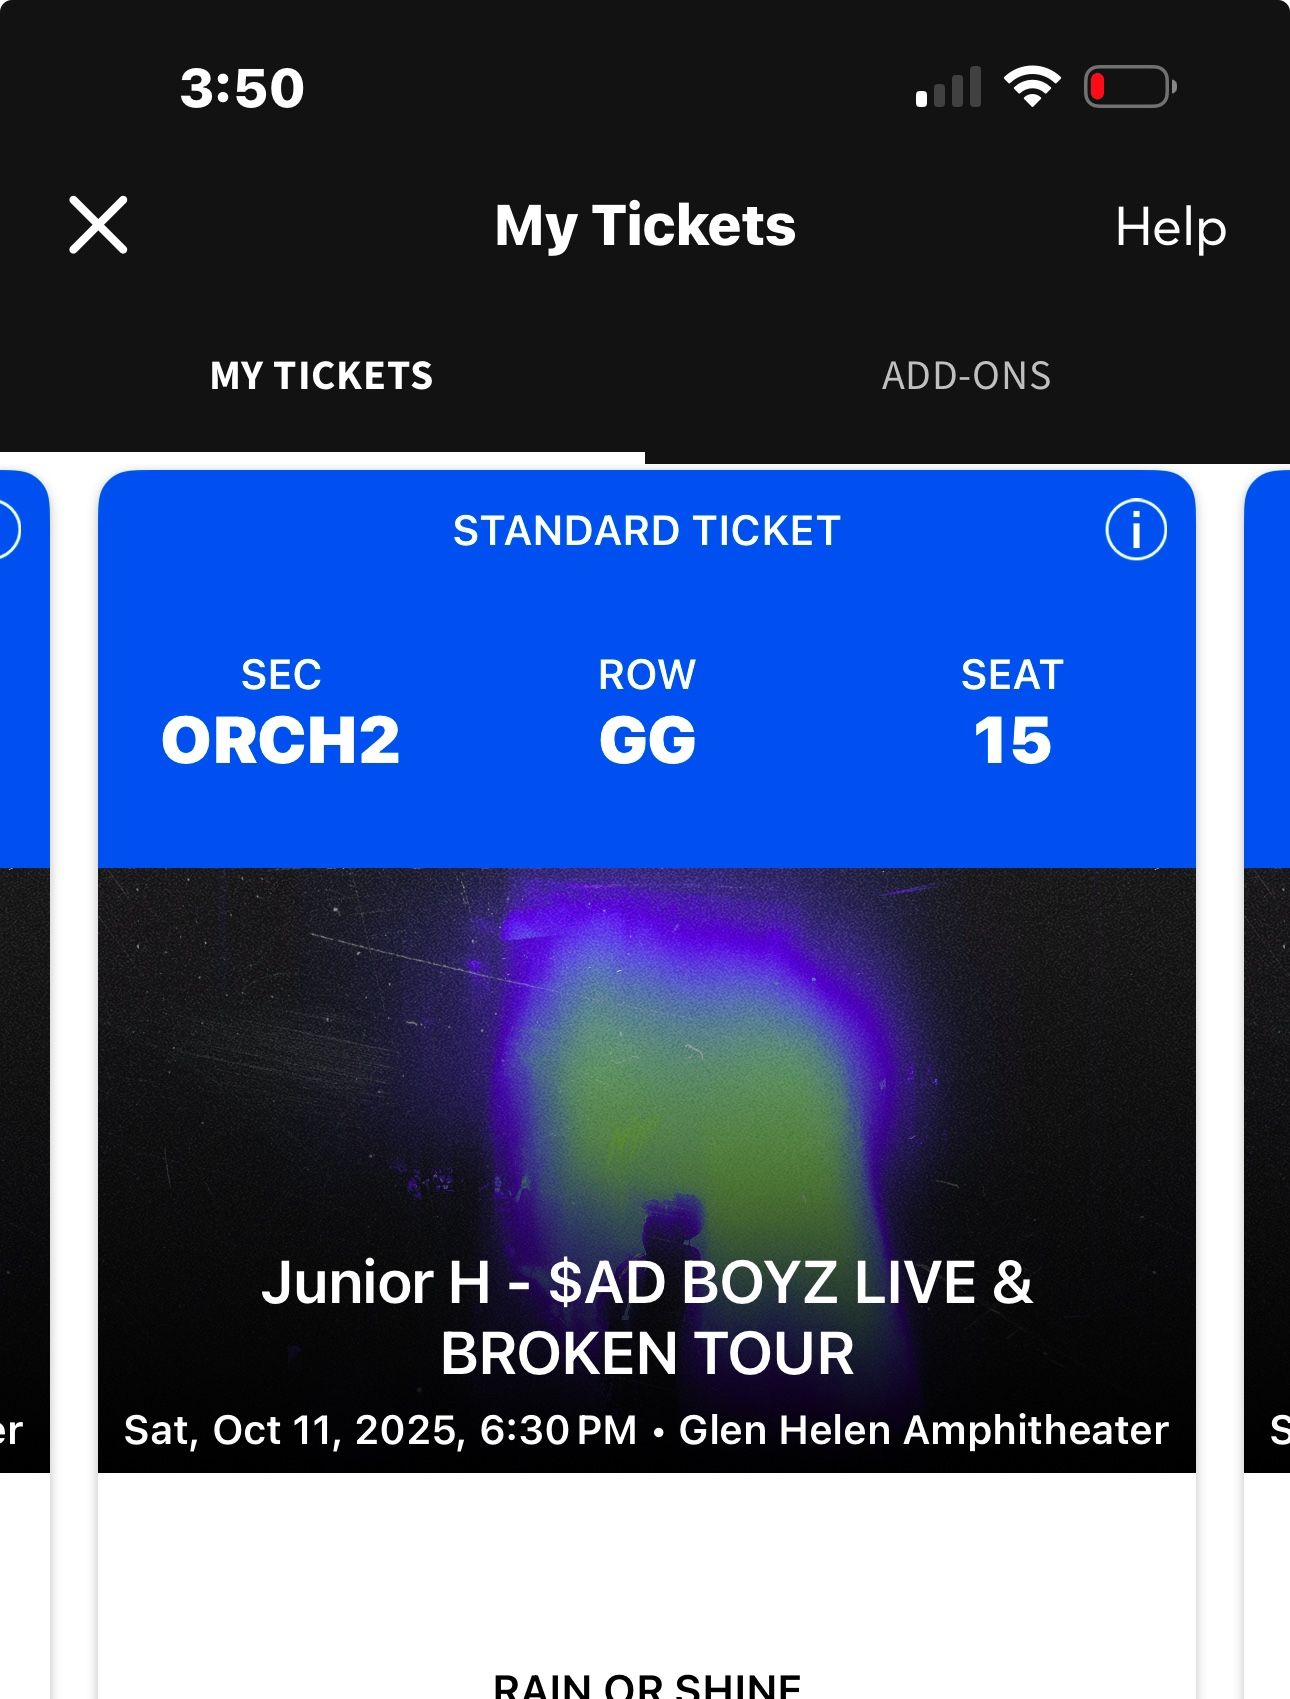
Task: Tap the section ORCH2 label
Action: pos(281,741)
